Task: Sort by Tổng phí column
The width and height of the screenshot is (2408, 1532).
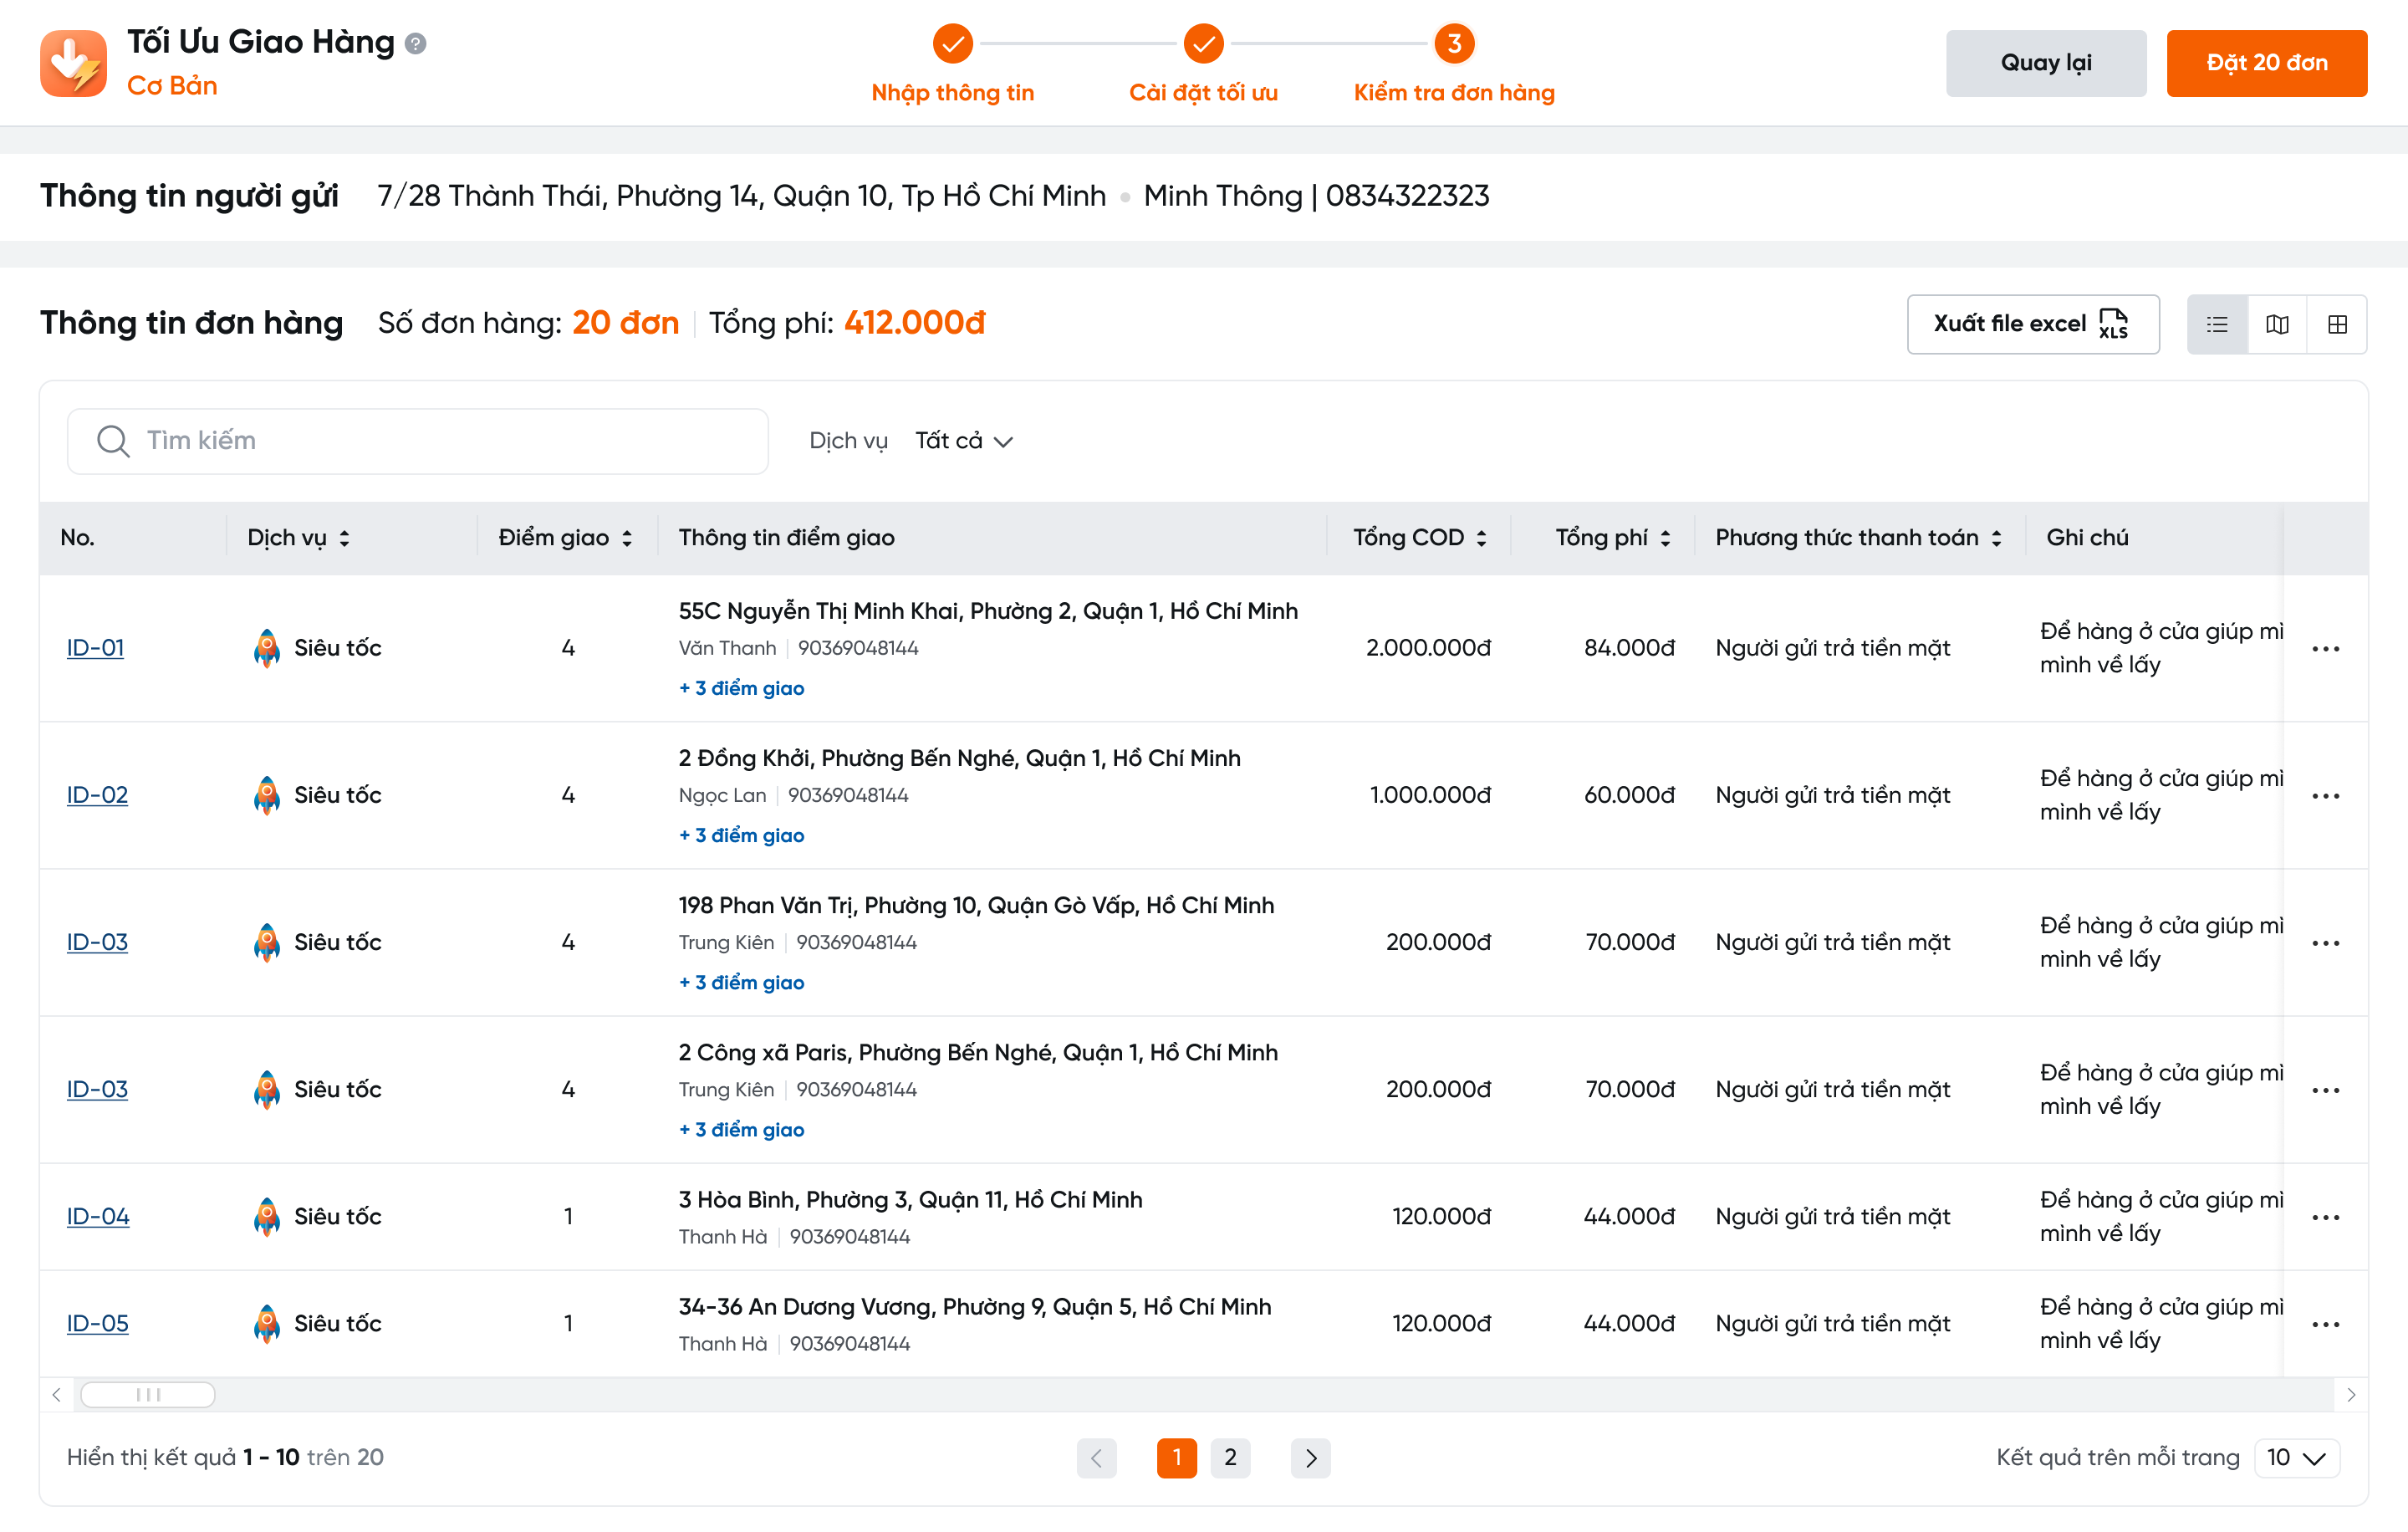Action: pos(1665,538)
